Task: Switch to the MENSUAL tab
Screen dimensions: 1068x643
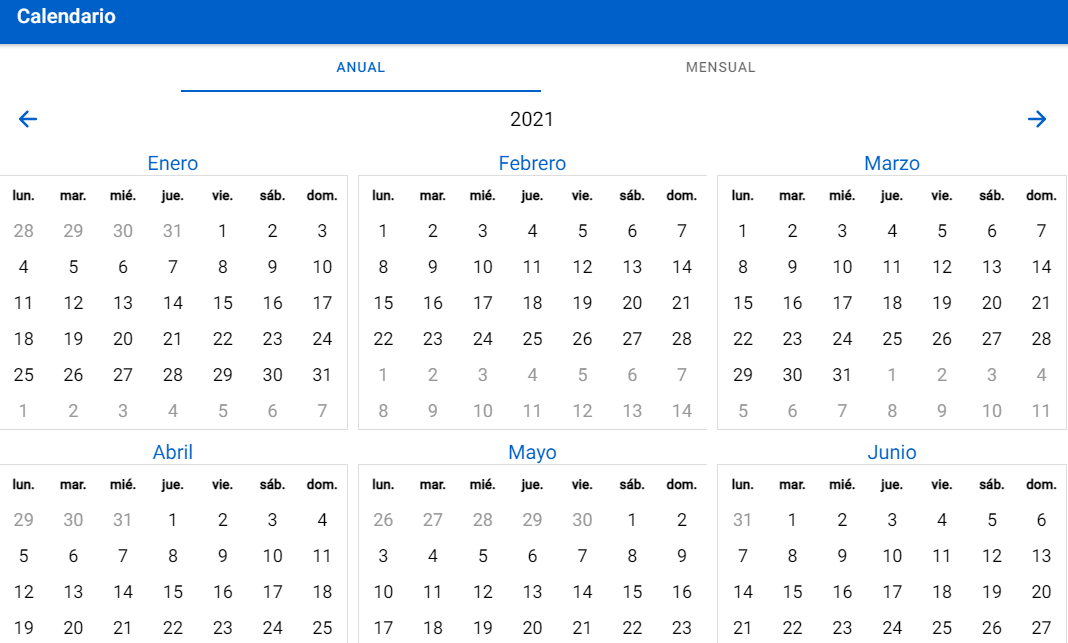Action: coord(720,68)
